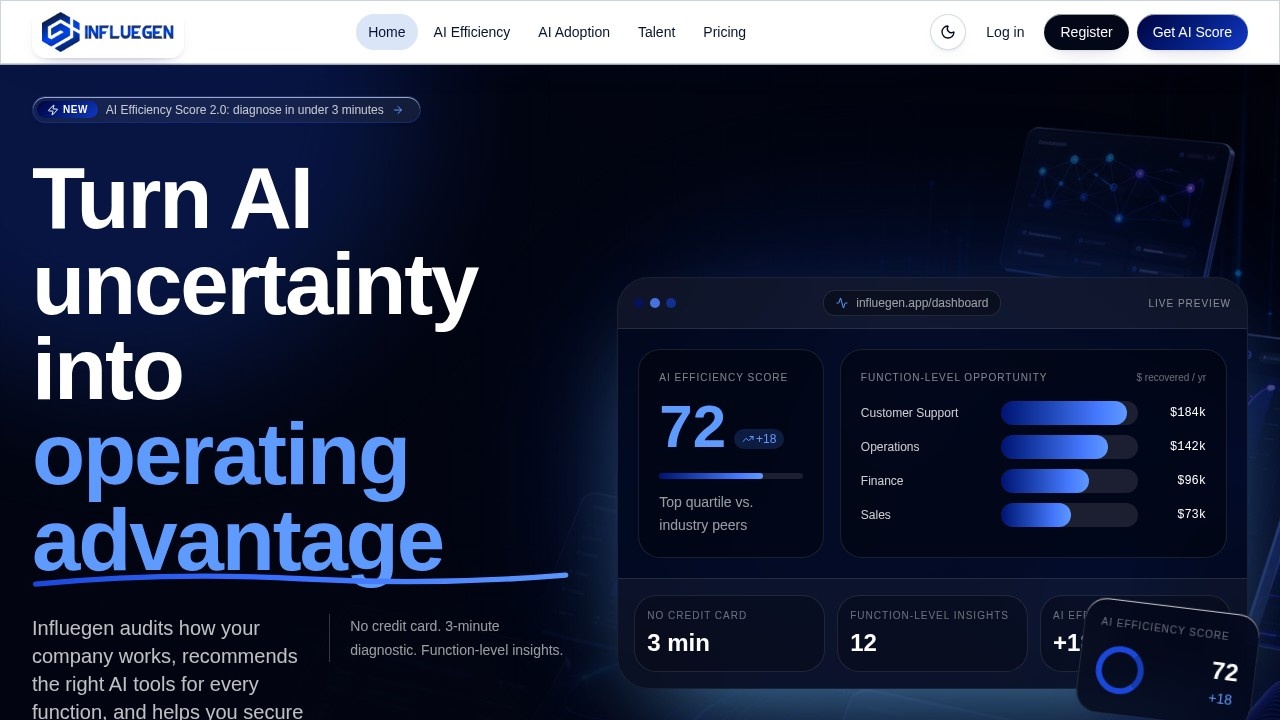Image resolution: width=1280 pixels, height=720 pixels.
Task: Click the sparkle icon beside NEW
Action: pyautogui.click(x=53, y=110)
